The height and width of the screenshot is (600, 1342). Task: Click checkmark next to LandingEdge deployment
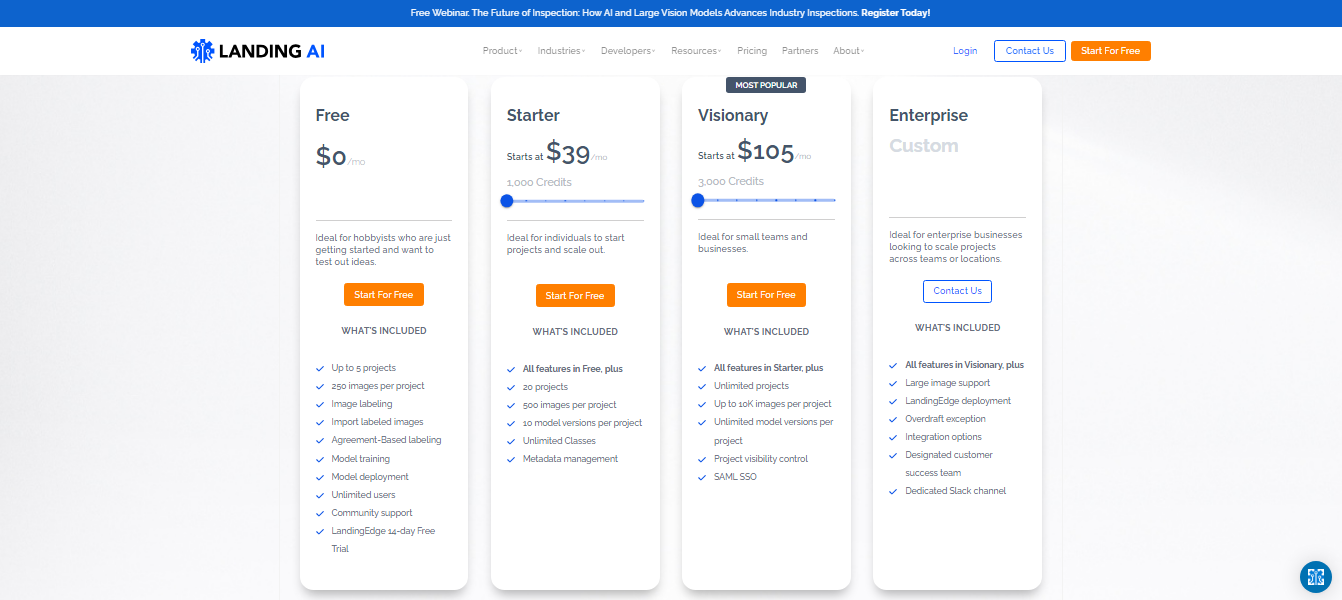point(894,401)
